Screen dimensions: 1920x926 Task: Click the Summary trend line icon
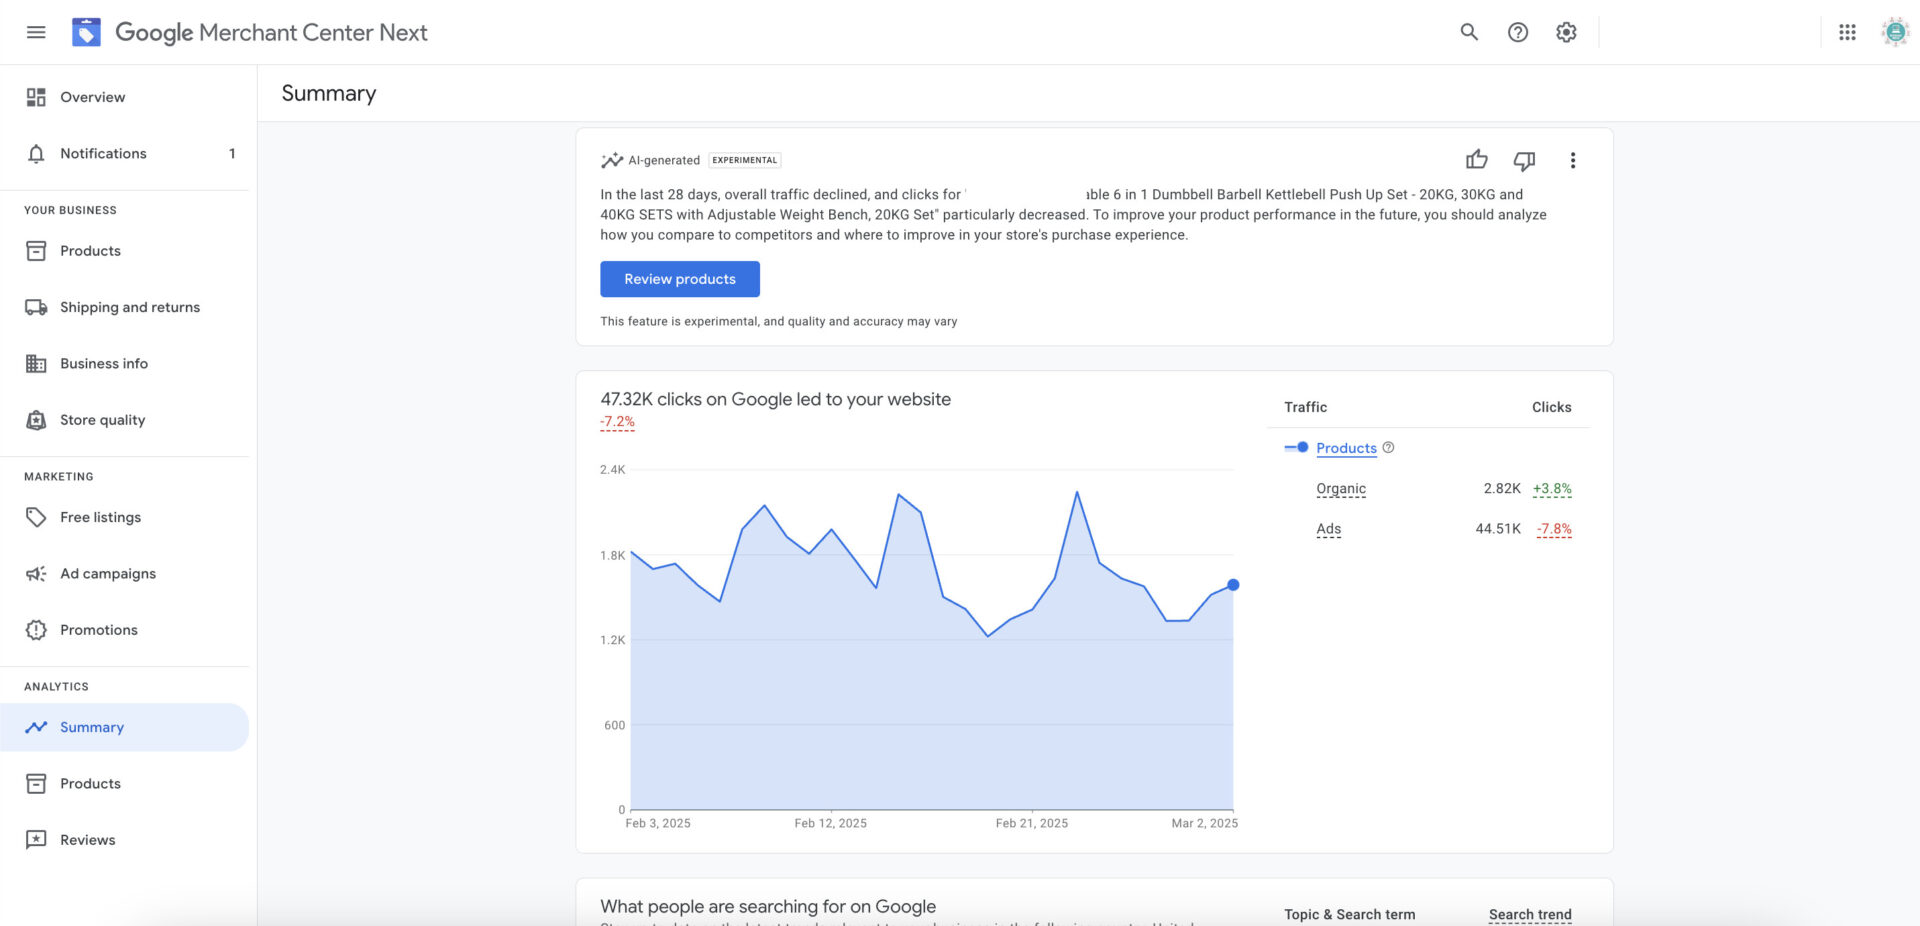tap(36, 727)
